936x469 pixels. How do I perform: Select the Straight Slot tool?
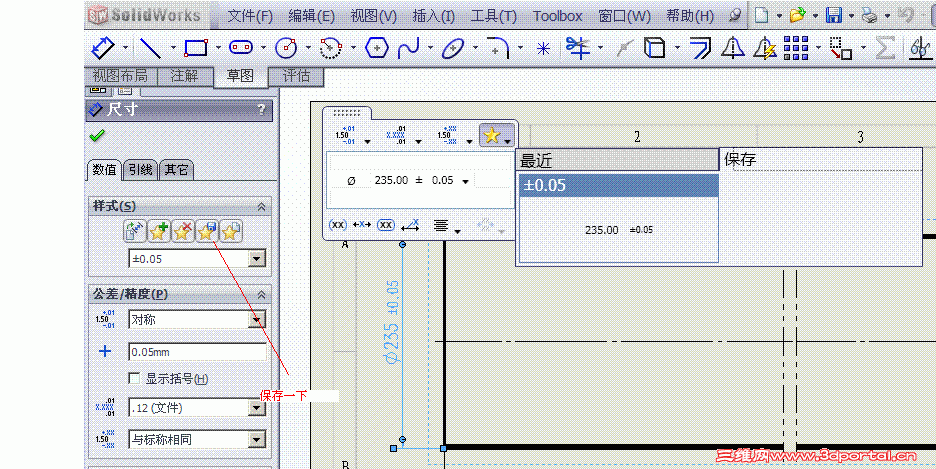click(x=241, y=48)
